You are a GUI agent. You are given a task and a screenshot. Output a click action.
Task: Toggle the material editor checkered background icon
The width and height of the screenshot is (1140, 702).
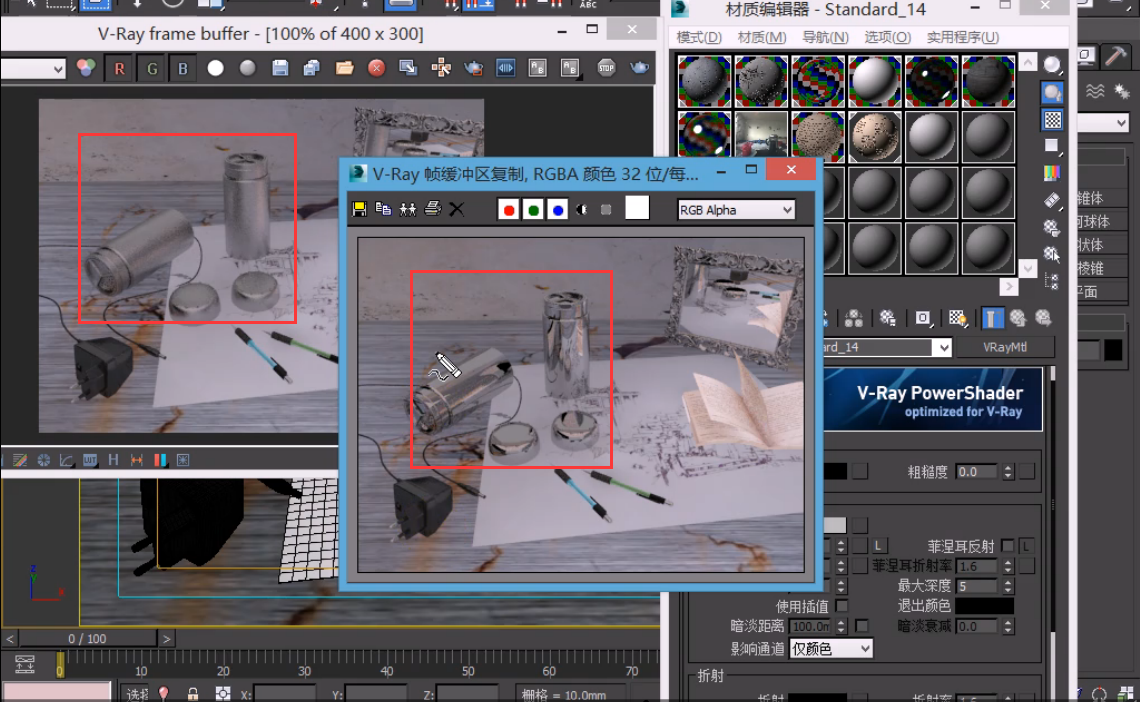pyautogui.click(x=1052, y=120)
